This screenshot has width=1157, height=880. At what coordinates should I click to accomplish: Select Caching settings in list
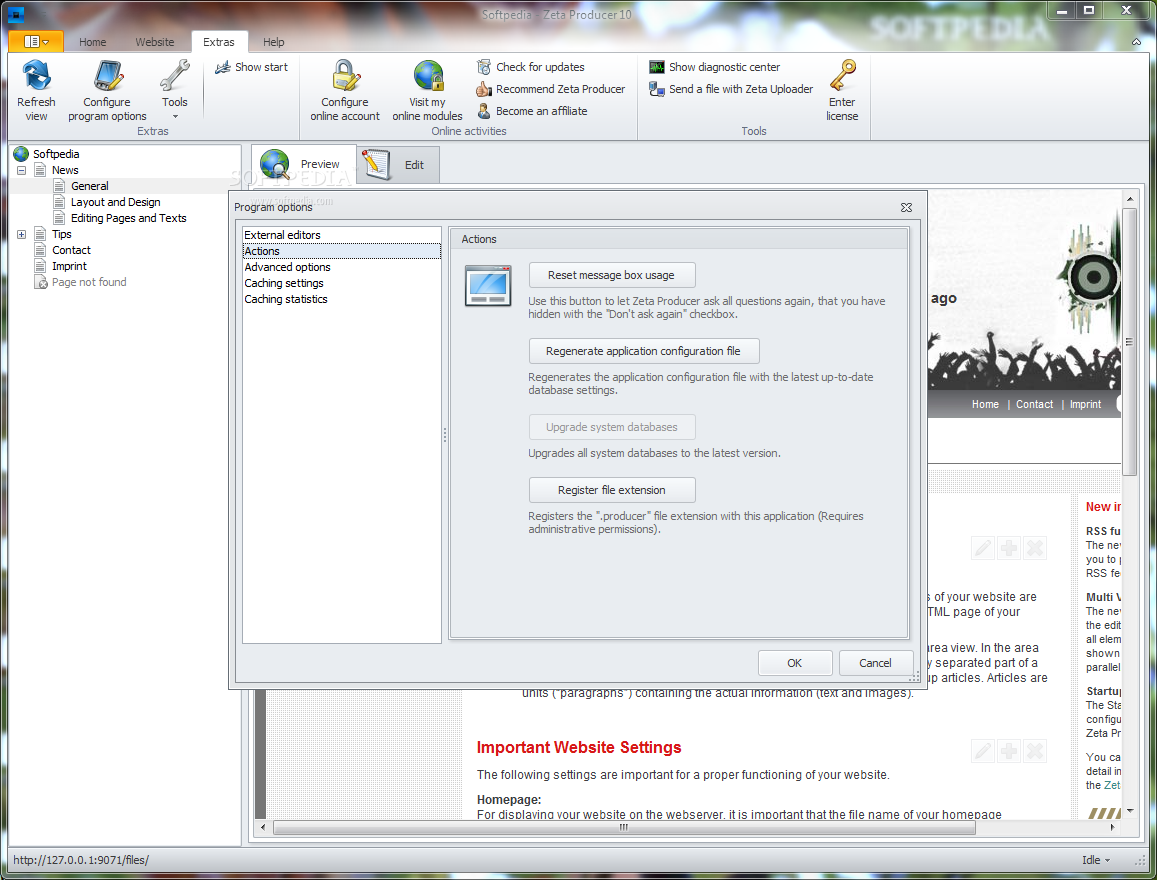point(342,283)
